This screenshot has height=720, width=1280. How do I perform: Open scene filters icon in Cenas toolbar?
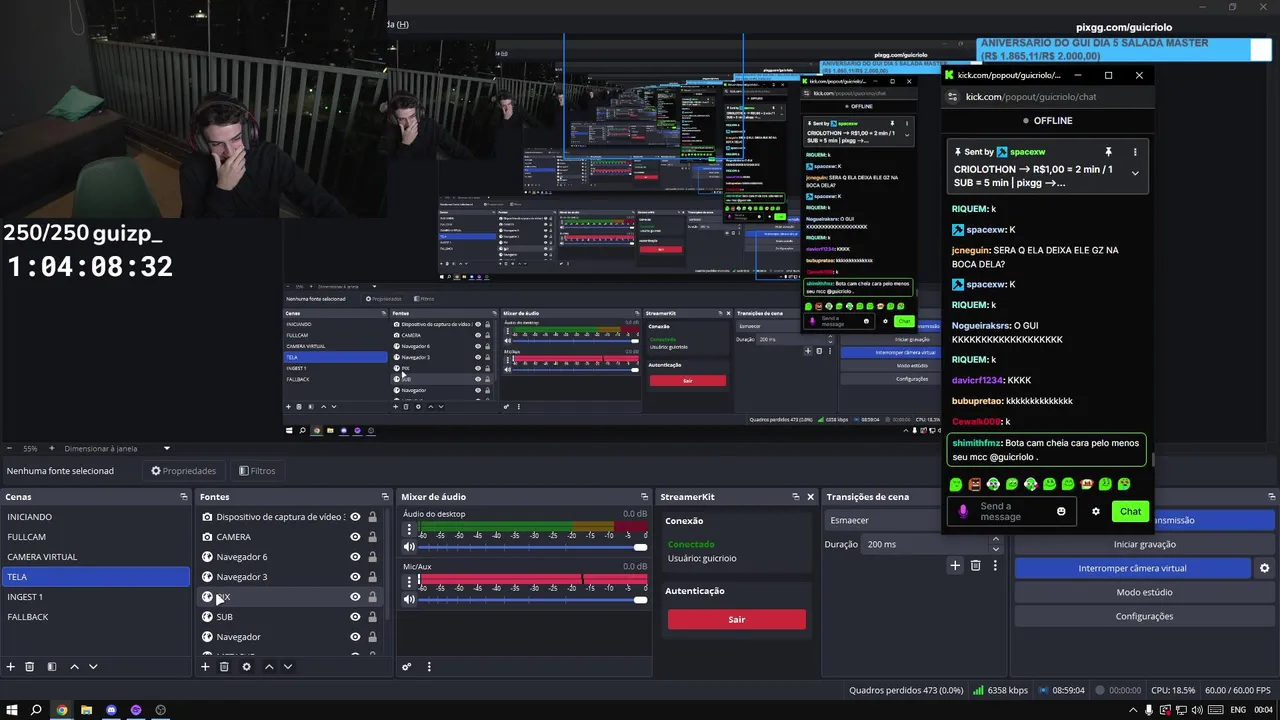click(52, 667)
